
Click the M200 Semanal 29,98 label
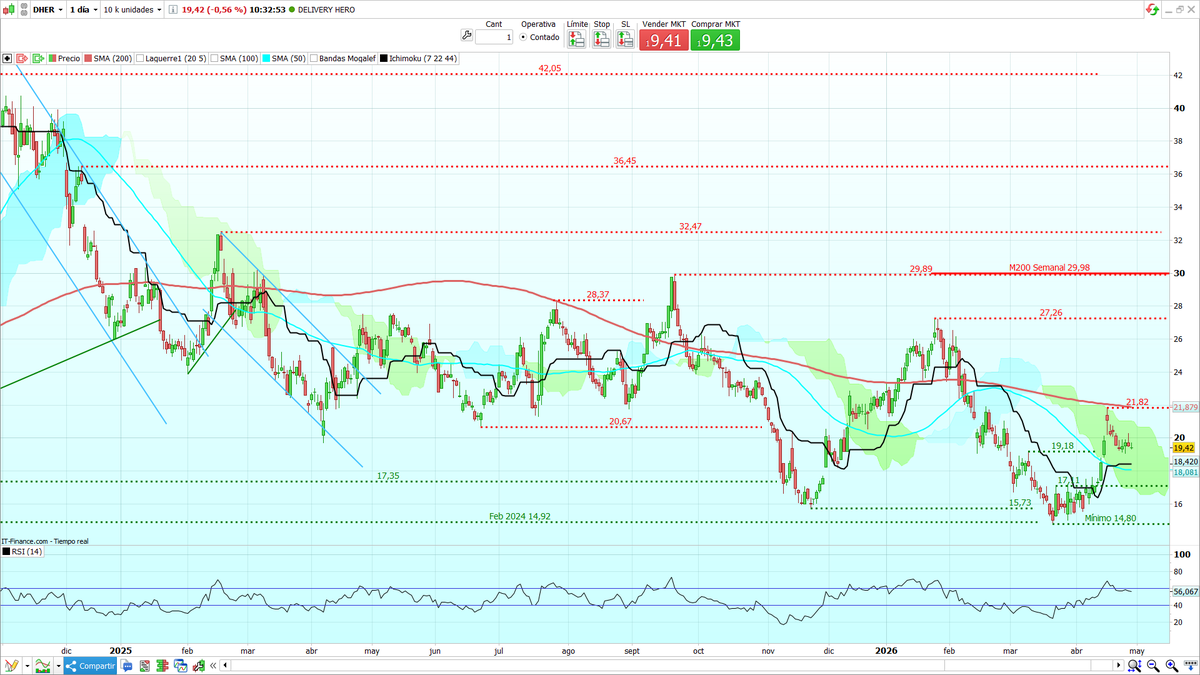tap(1048, 268)
